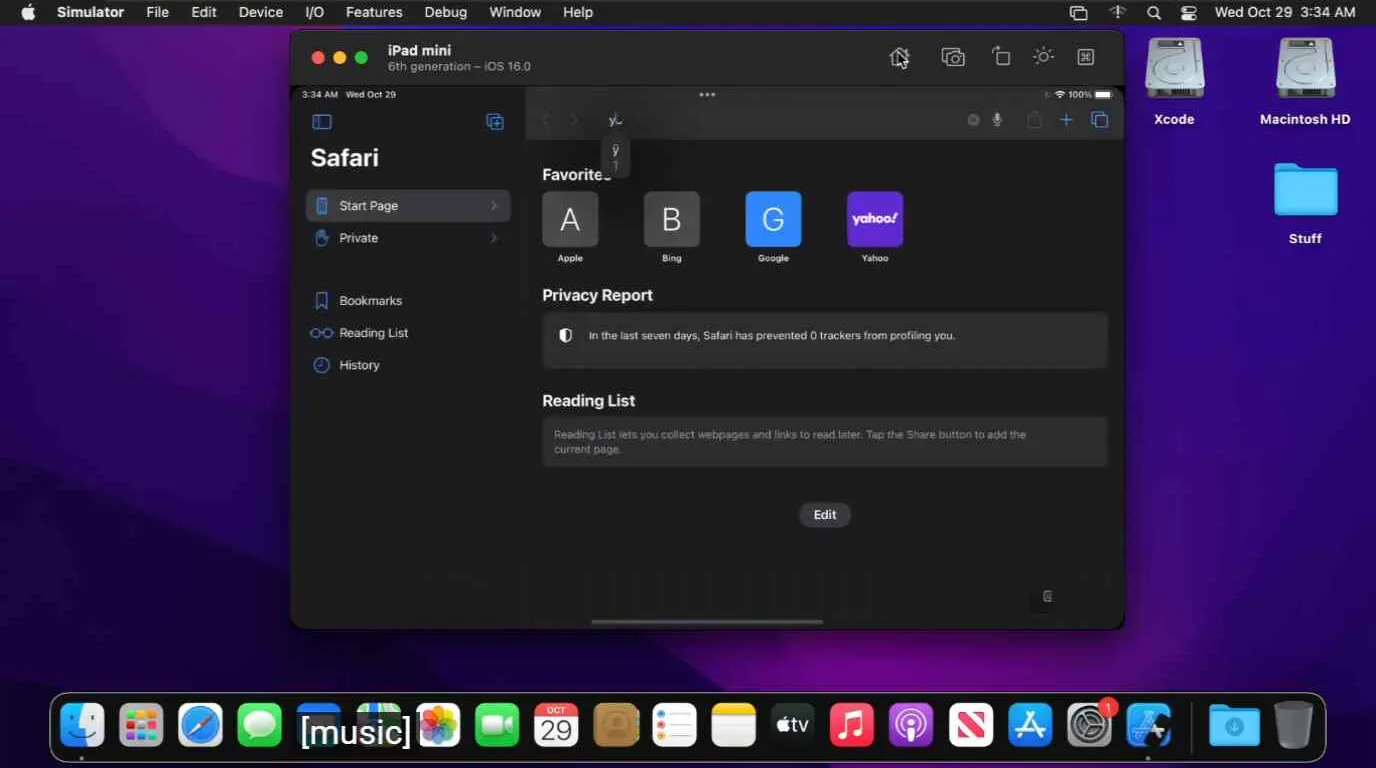The image size is (1376, 768).
Task: Open Photos from the Dock
Action: [x=438, y=725]
